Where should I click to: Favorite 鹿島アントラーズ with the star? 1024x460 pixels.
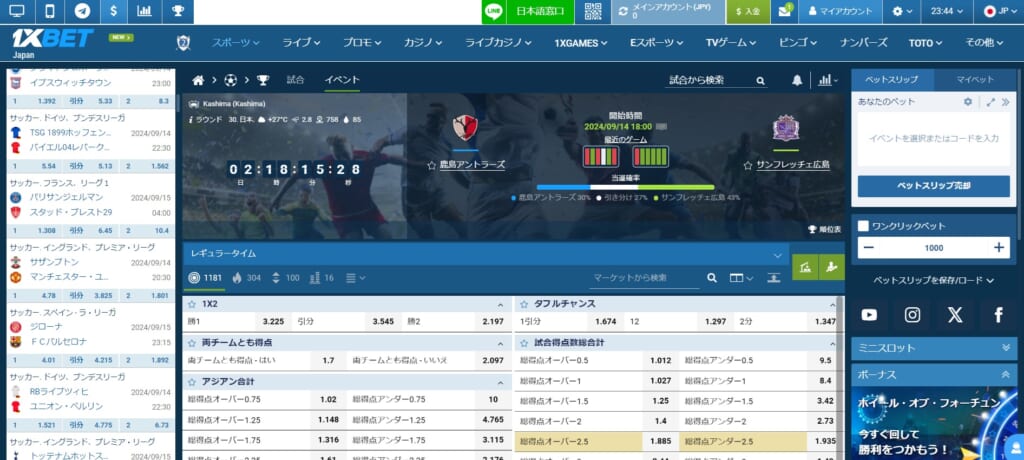click(431, 166)
